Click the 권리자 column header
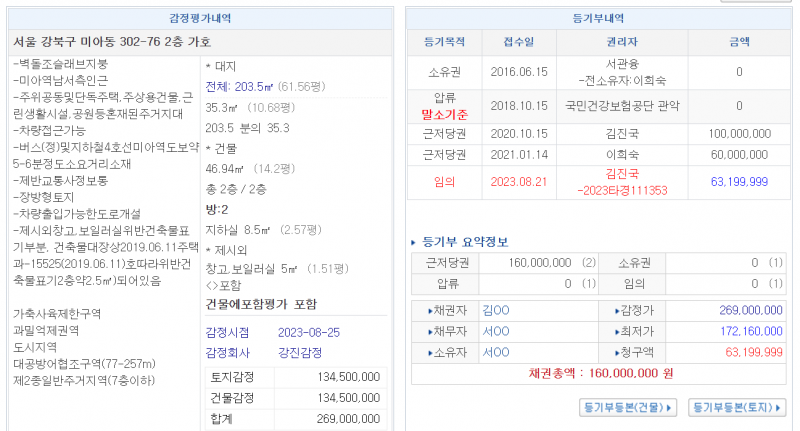 click(622, 42)
